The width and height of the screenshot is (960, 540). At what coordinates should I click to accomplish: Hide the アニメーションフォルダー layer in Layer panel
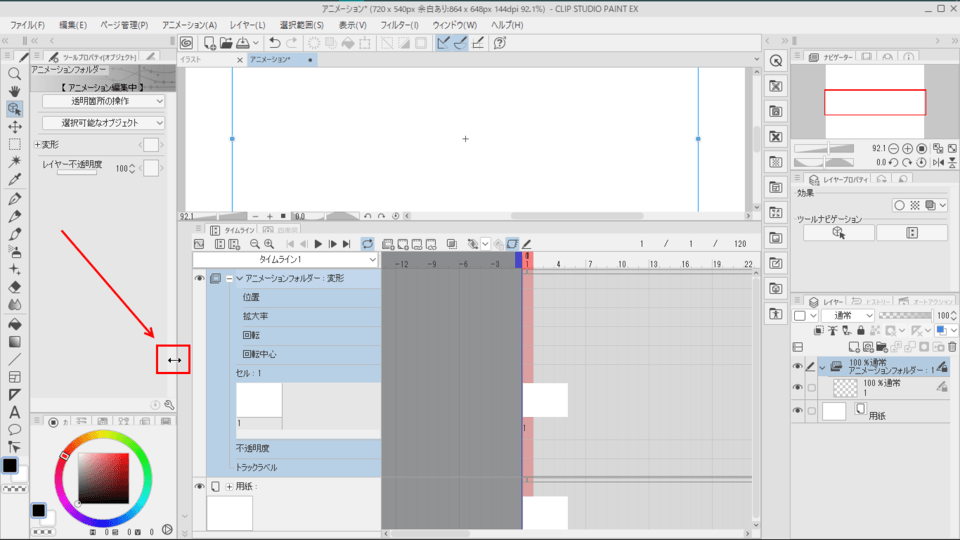(x=797, y=366)
